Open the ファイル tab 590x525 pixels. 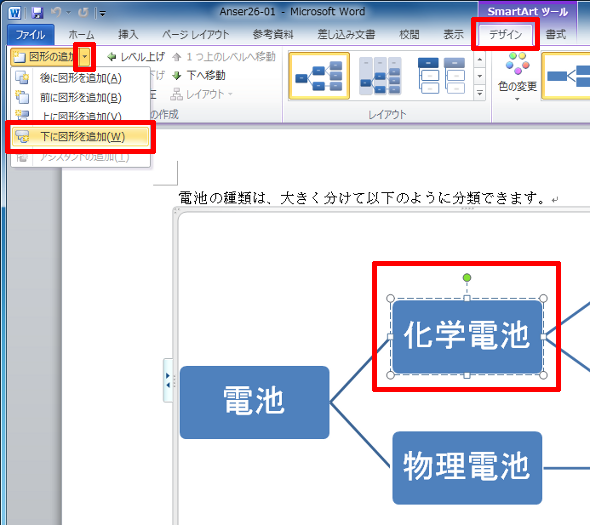[x=30, y=35]
